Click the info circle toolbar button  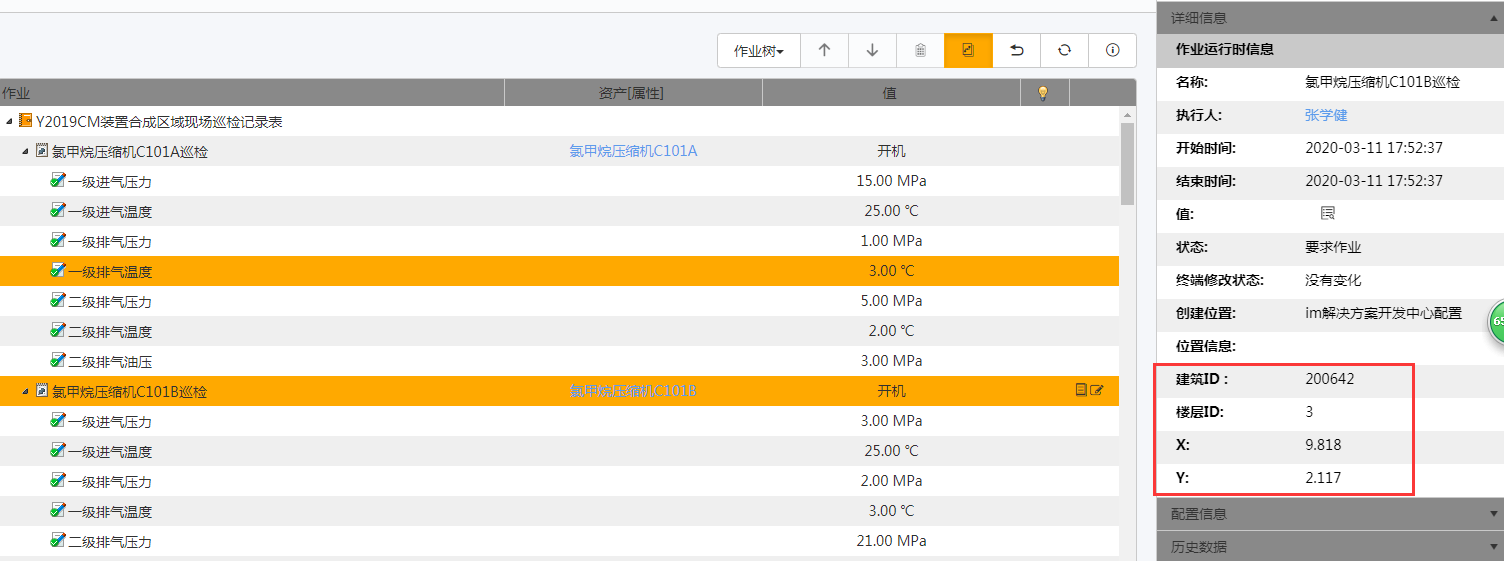pos(1112,51)
